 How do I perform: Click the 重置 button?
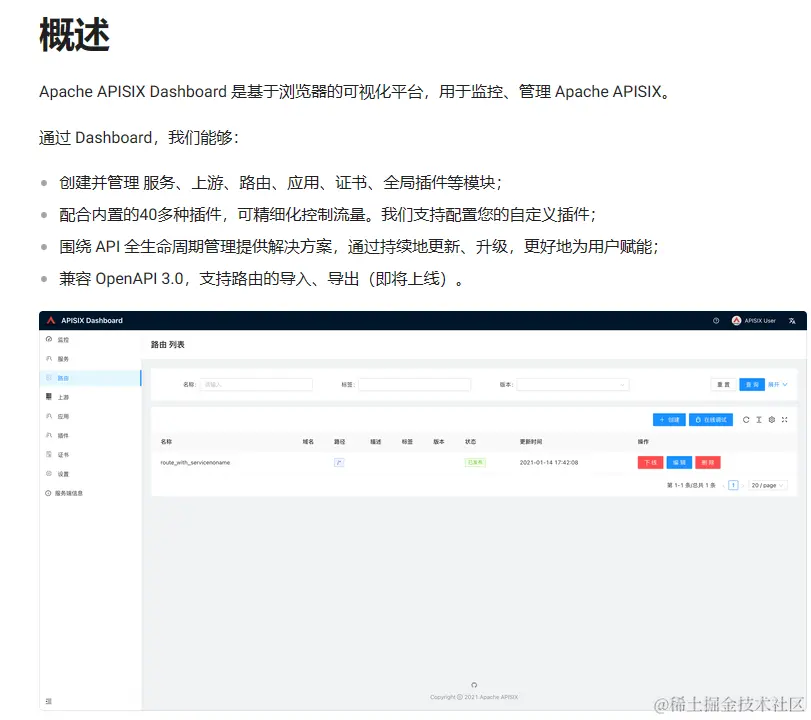coord(723,384)
